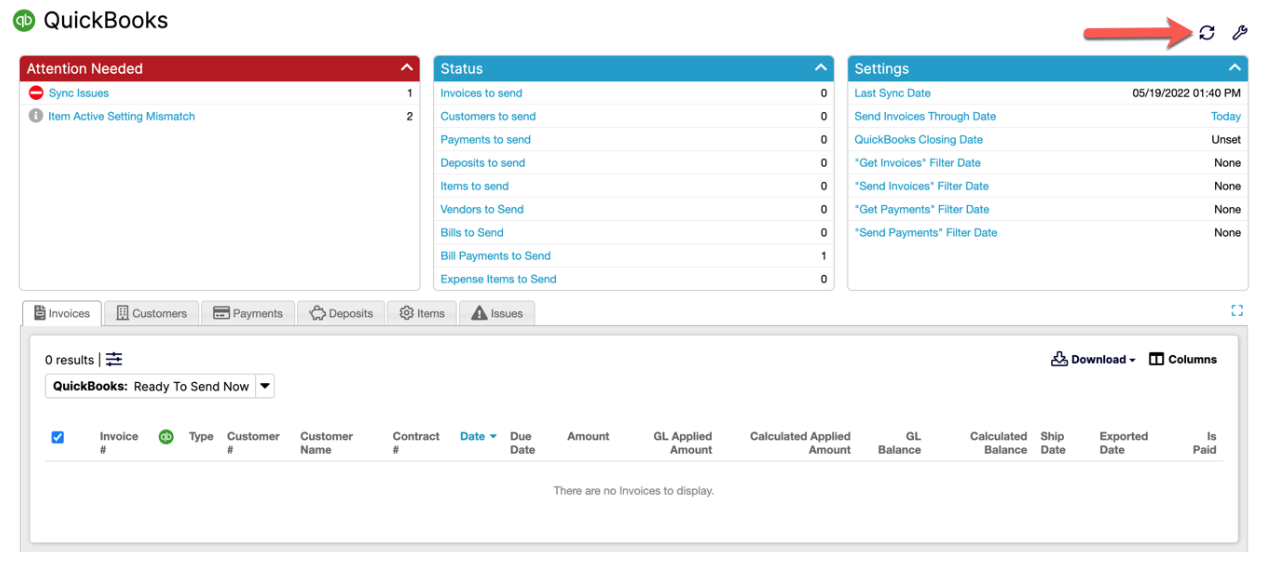Open the filter sliders icon beside results
Image resolution: width=1261 pixels, height=564 pixels.
tap(114, 359)
